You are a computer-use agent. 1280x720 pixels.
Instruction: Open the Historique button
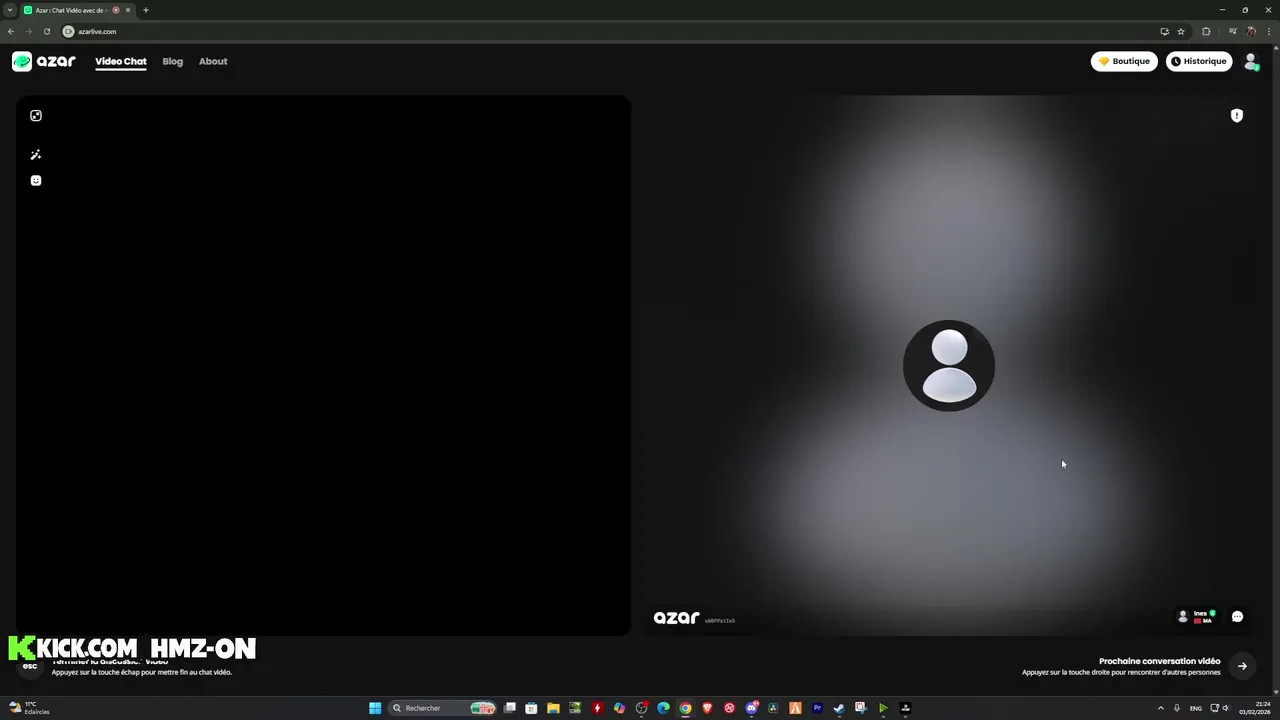click(1199, 61)
